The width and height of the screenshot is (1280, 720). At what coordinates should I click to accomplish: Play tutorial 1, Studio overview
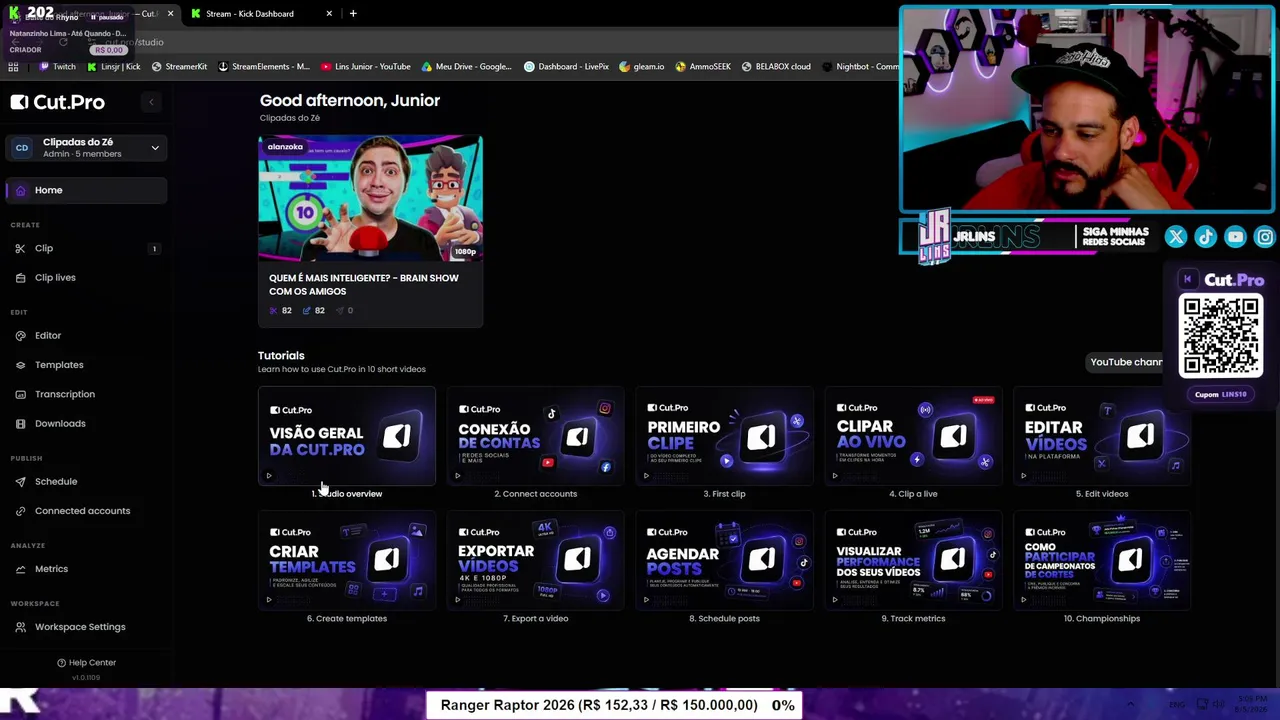tap(347, 437)
